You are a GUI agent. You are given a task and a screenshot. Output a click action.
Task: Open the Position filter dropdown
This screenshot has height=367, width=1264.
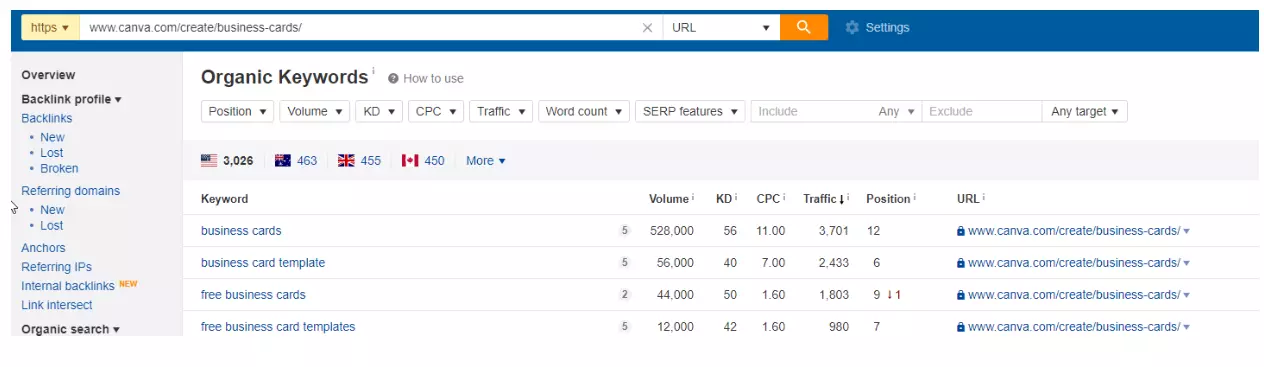pyautogui.click(x=238, y=112)
